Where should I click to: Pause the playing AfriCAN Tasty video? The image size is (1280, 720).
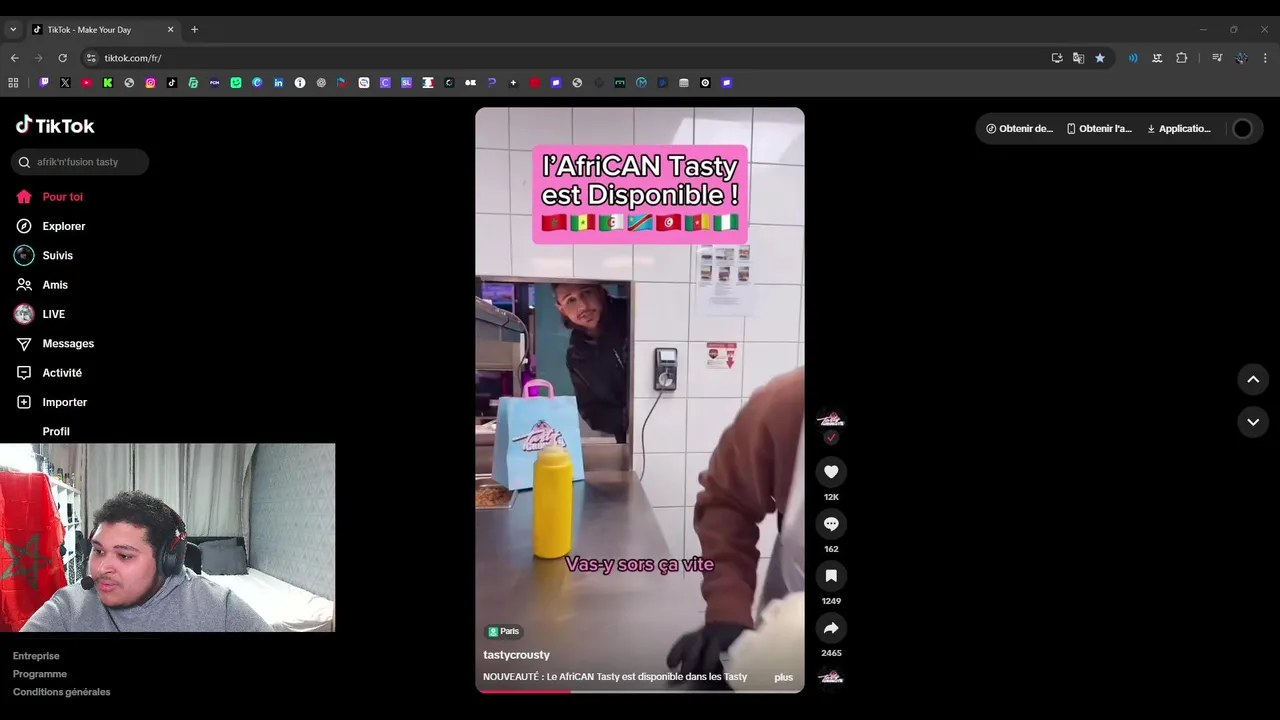640,400
